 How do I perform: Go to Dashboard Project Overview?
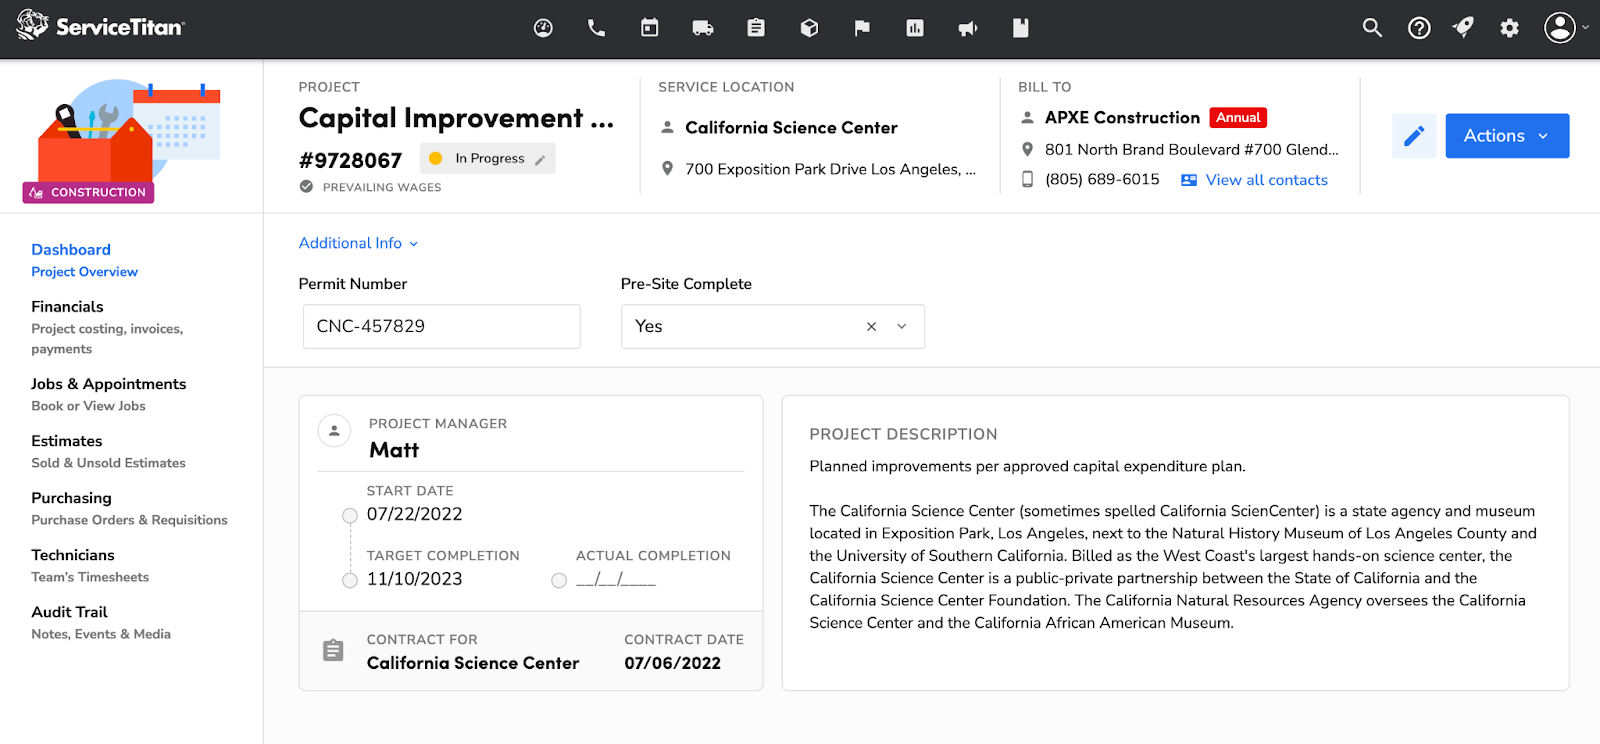[x=84, y=260]
